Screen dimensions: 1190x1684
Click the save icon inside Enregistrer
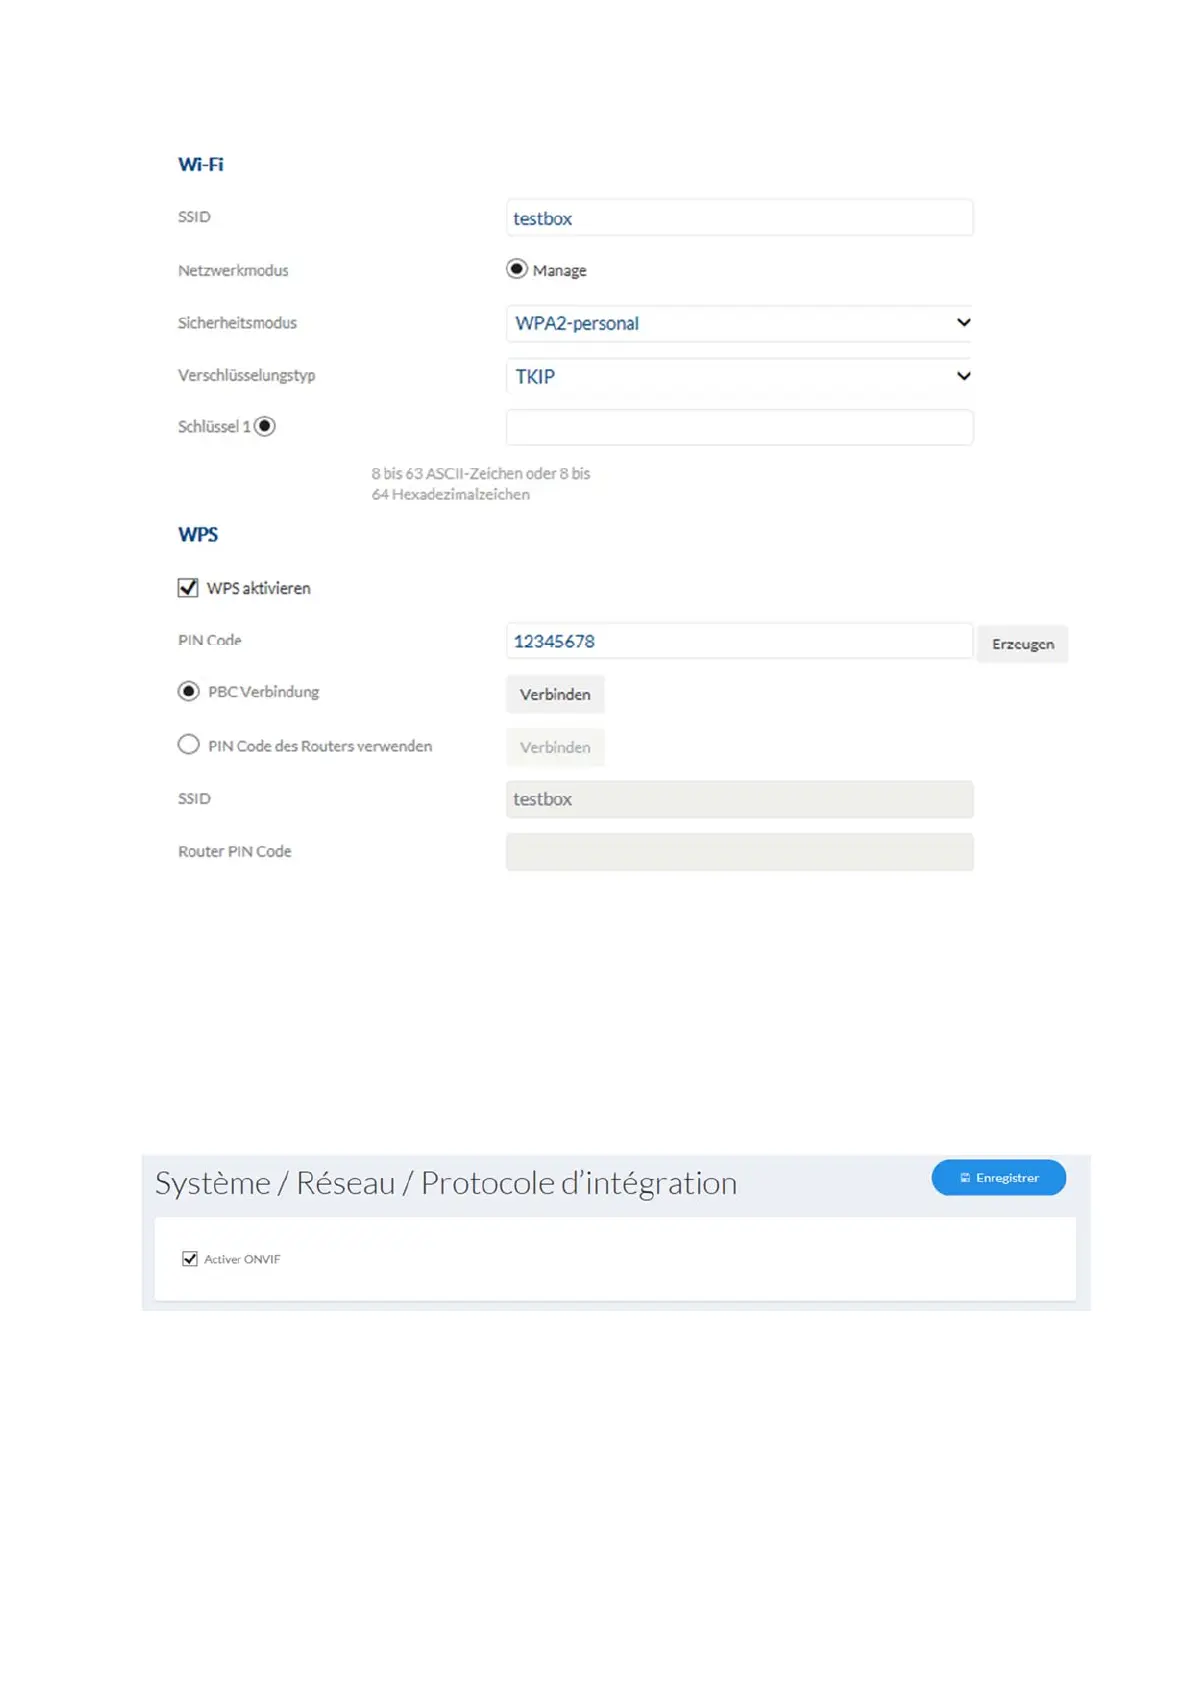965,1178
